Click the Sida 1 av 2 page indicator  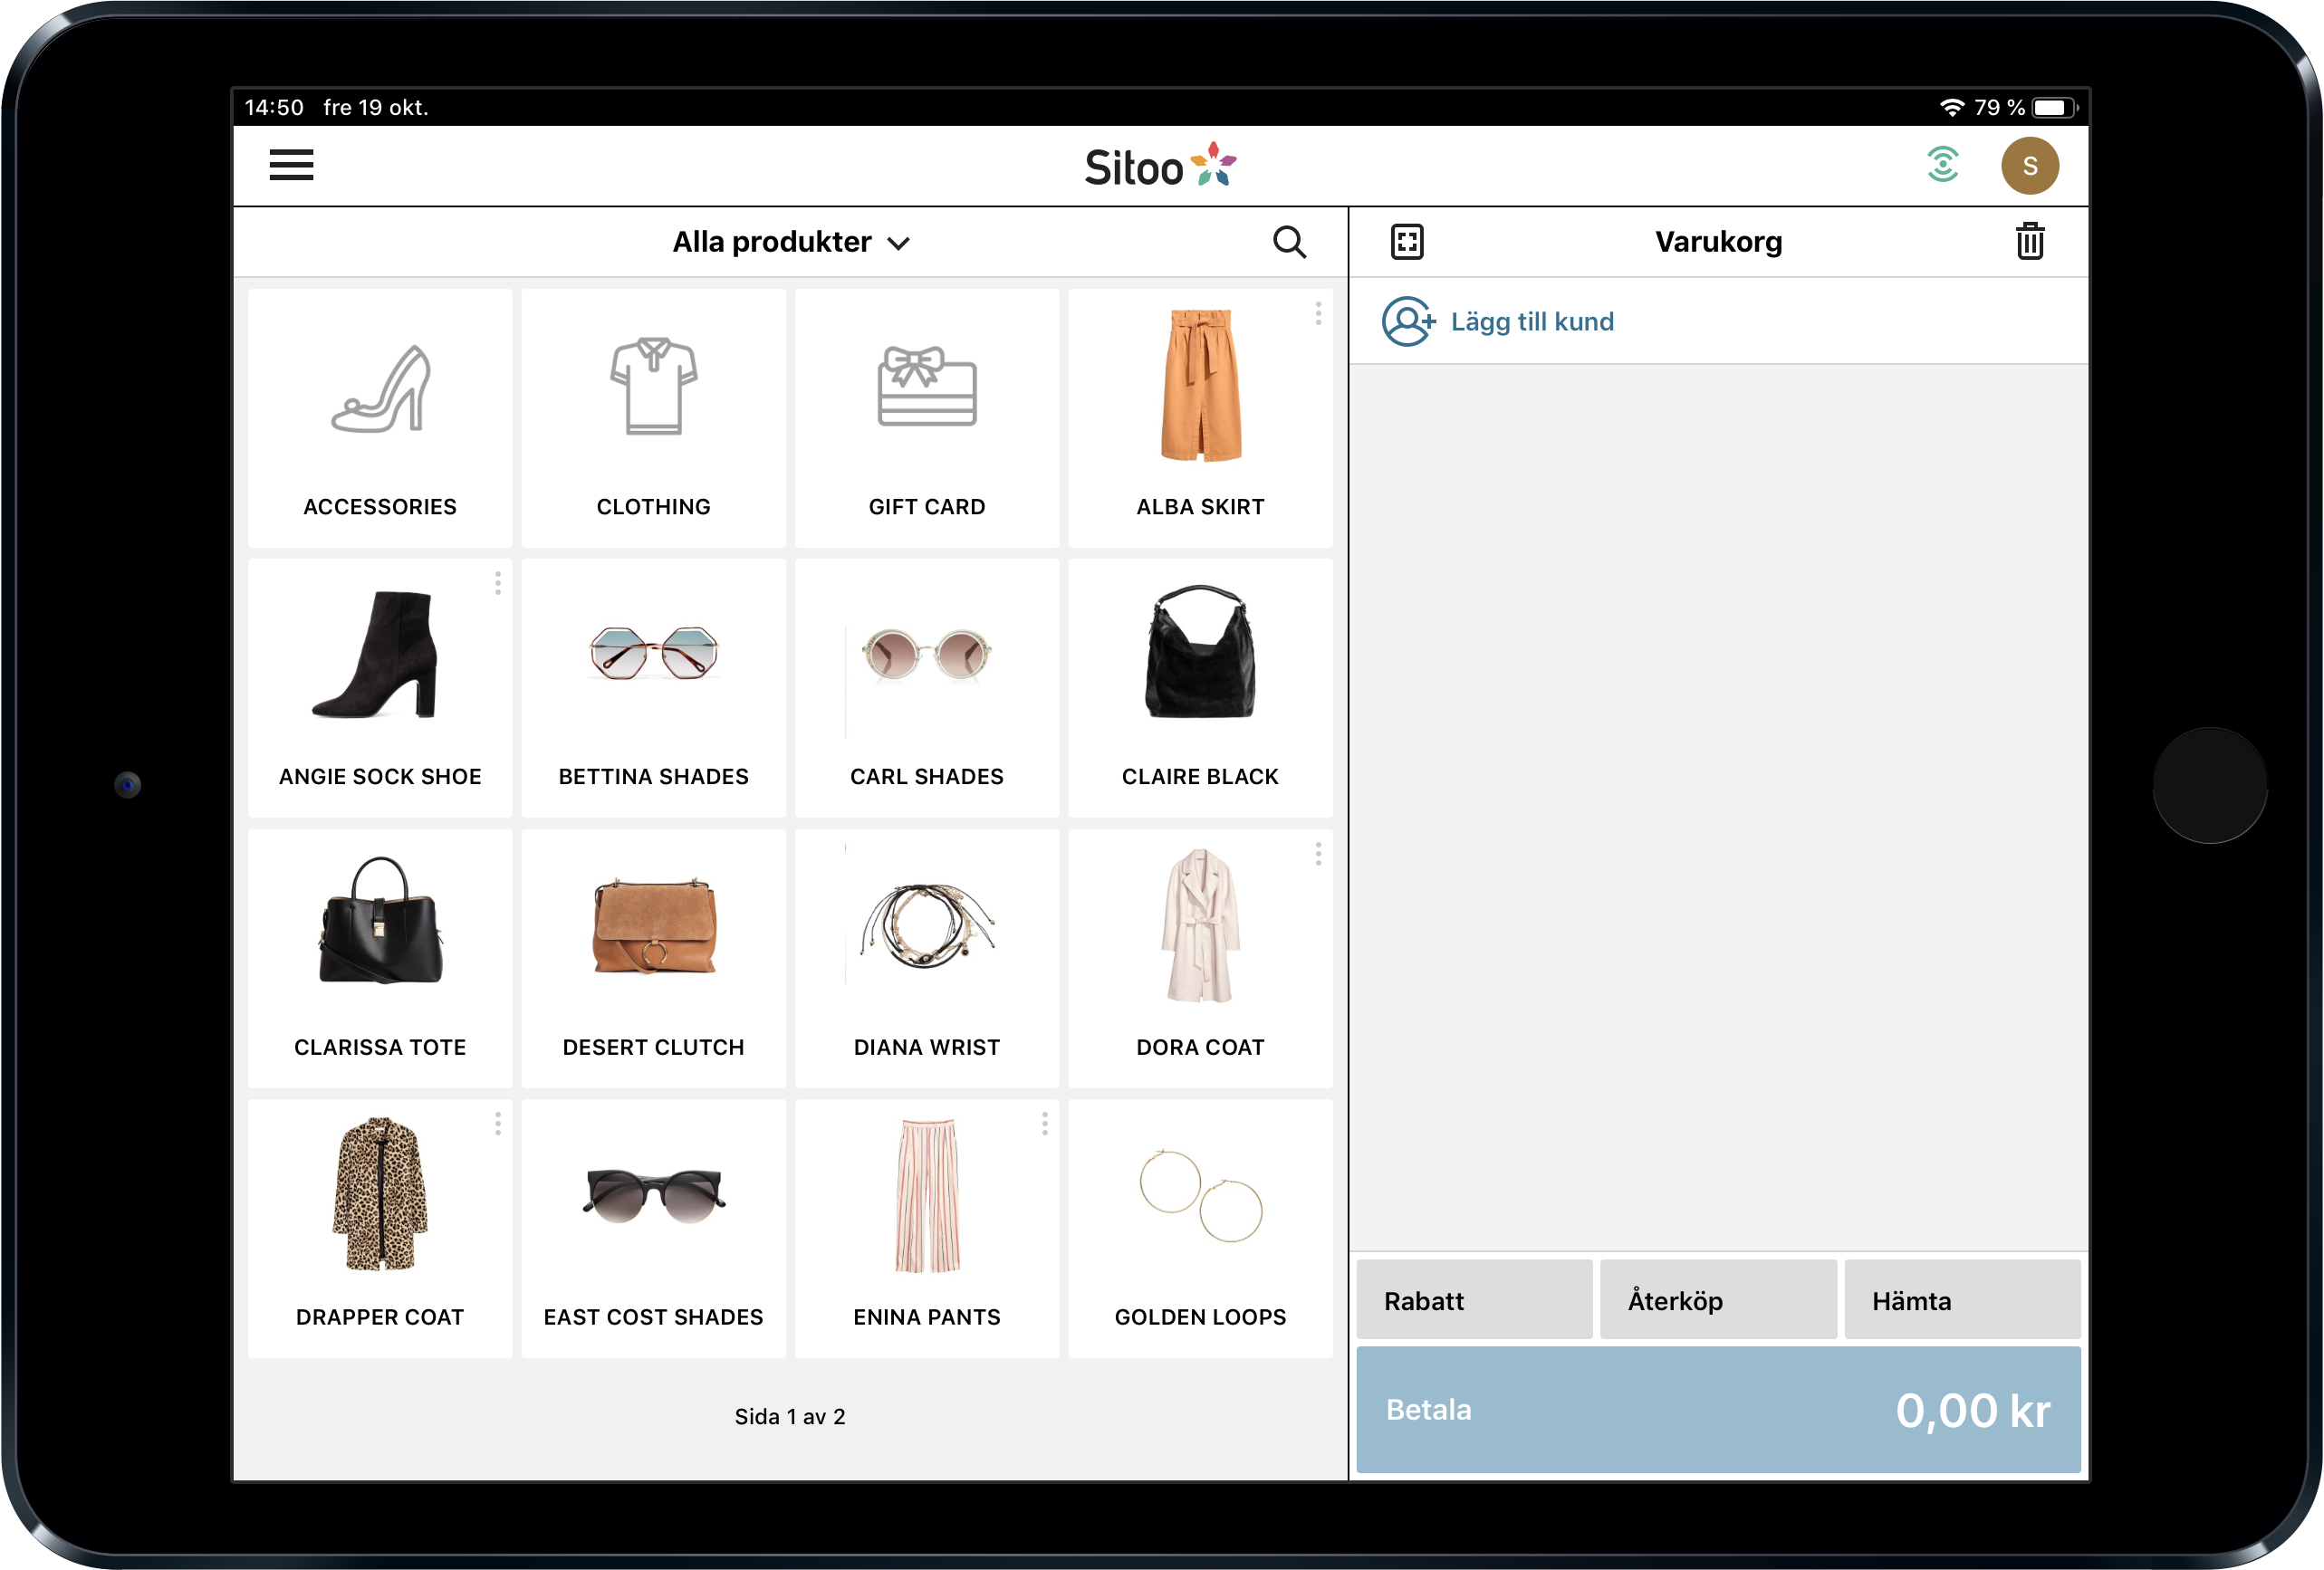[790, 1416]
